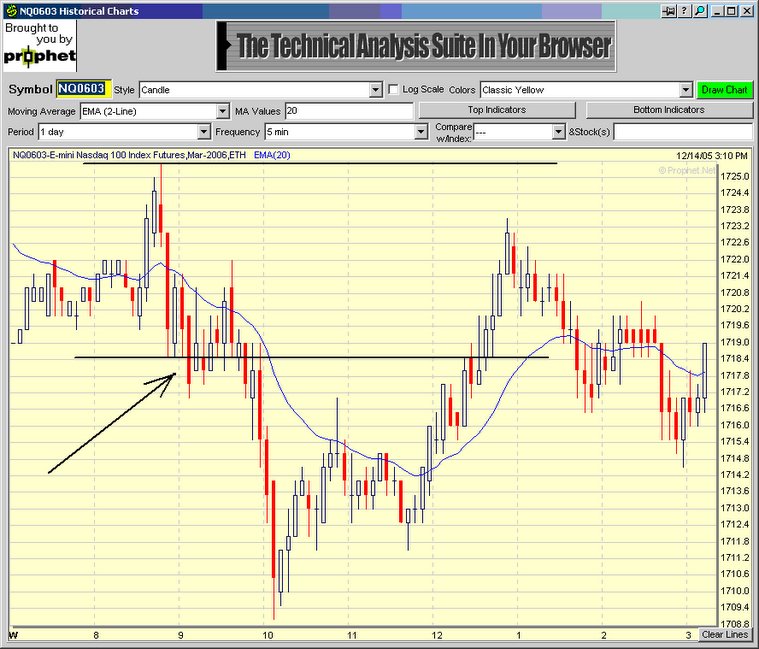Click the Clear Lines button

(x=725, y=634)
